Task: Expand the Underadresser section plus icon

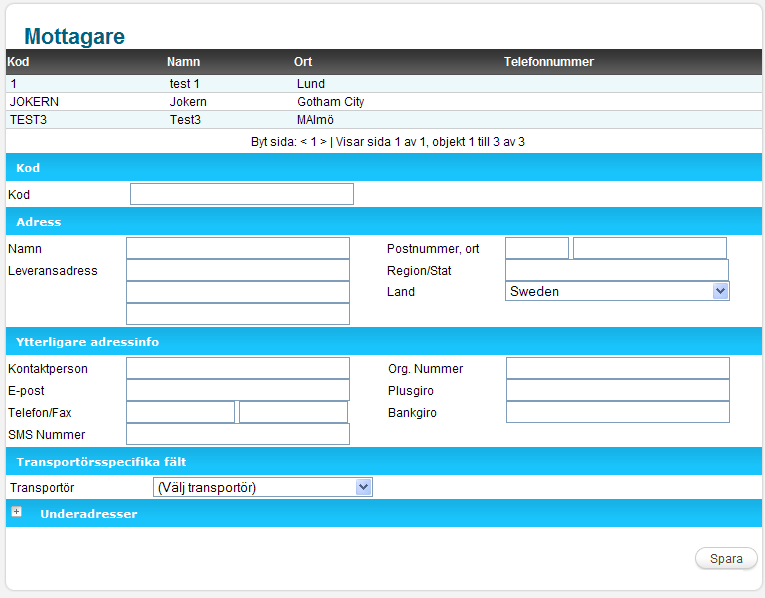Action: click(17, 512)
